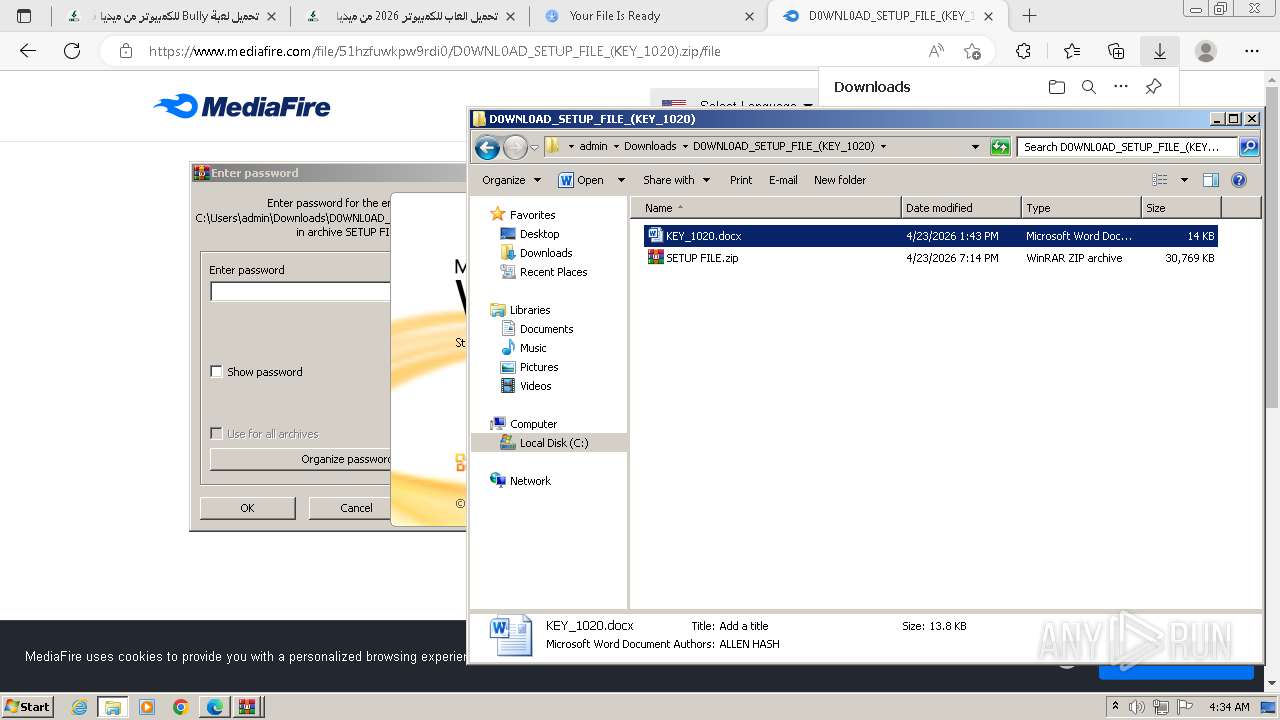Viewport: 1280px width, 720px height.
Task: Open recent pages dropdown in Explorer
Action: (x=534, y=148)
